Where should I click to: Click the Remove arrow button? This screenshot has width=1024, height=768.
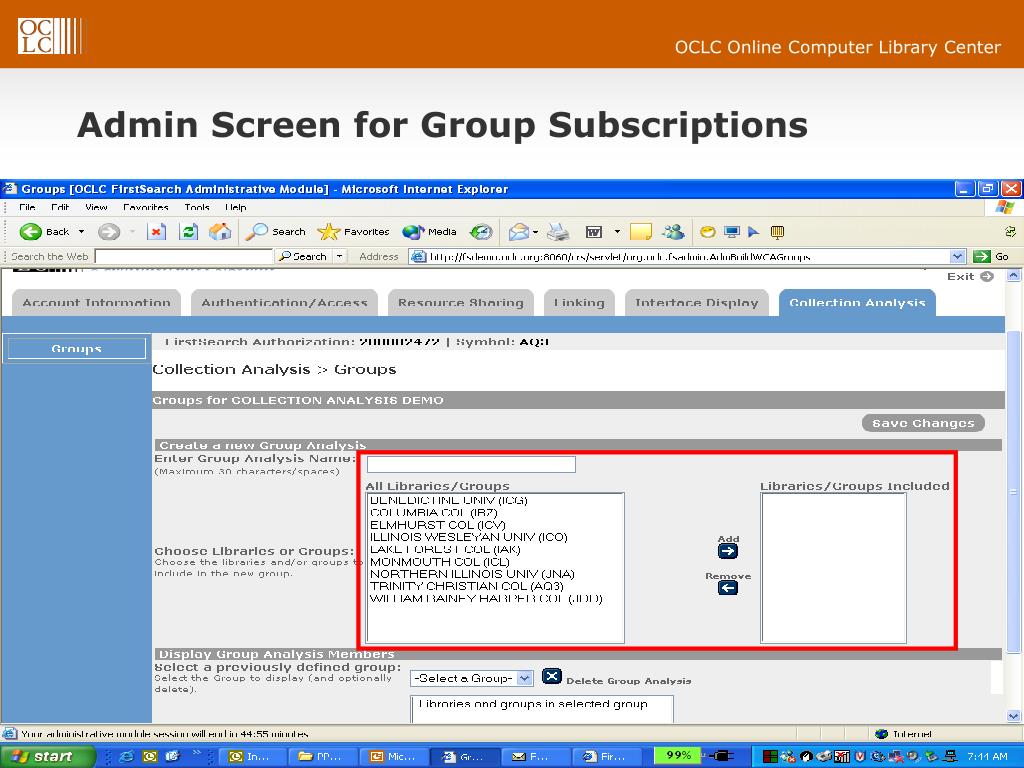728,588
